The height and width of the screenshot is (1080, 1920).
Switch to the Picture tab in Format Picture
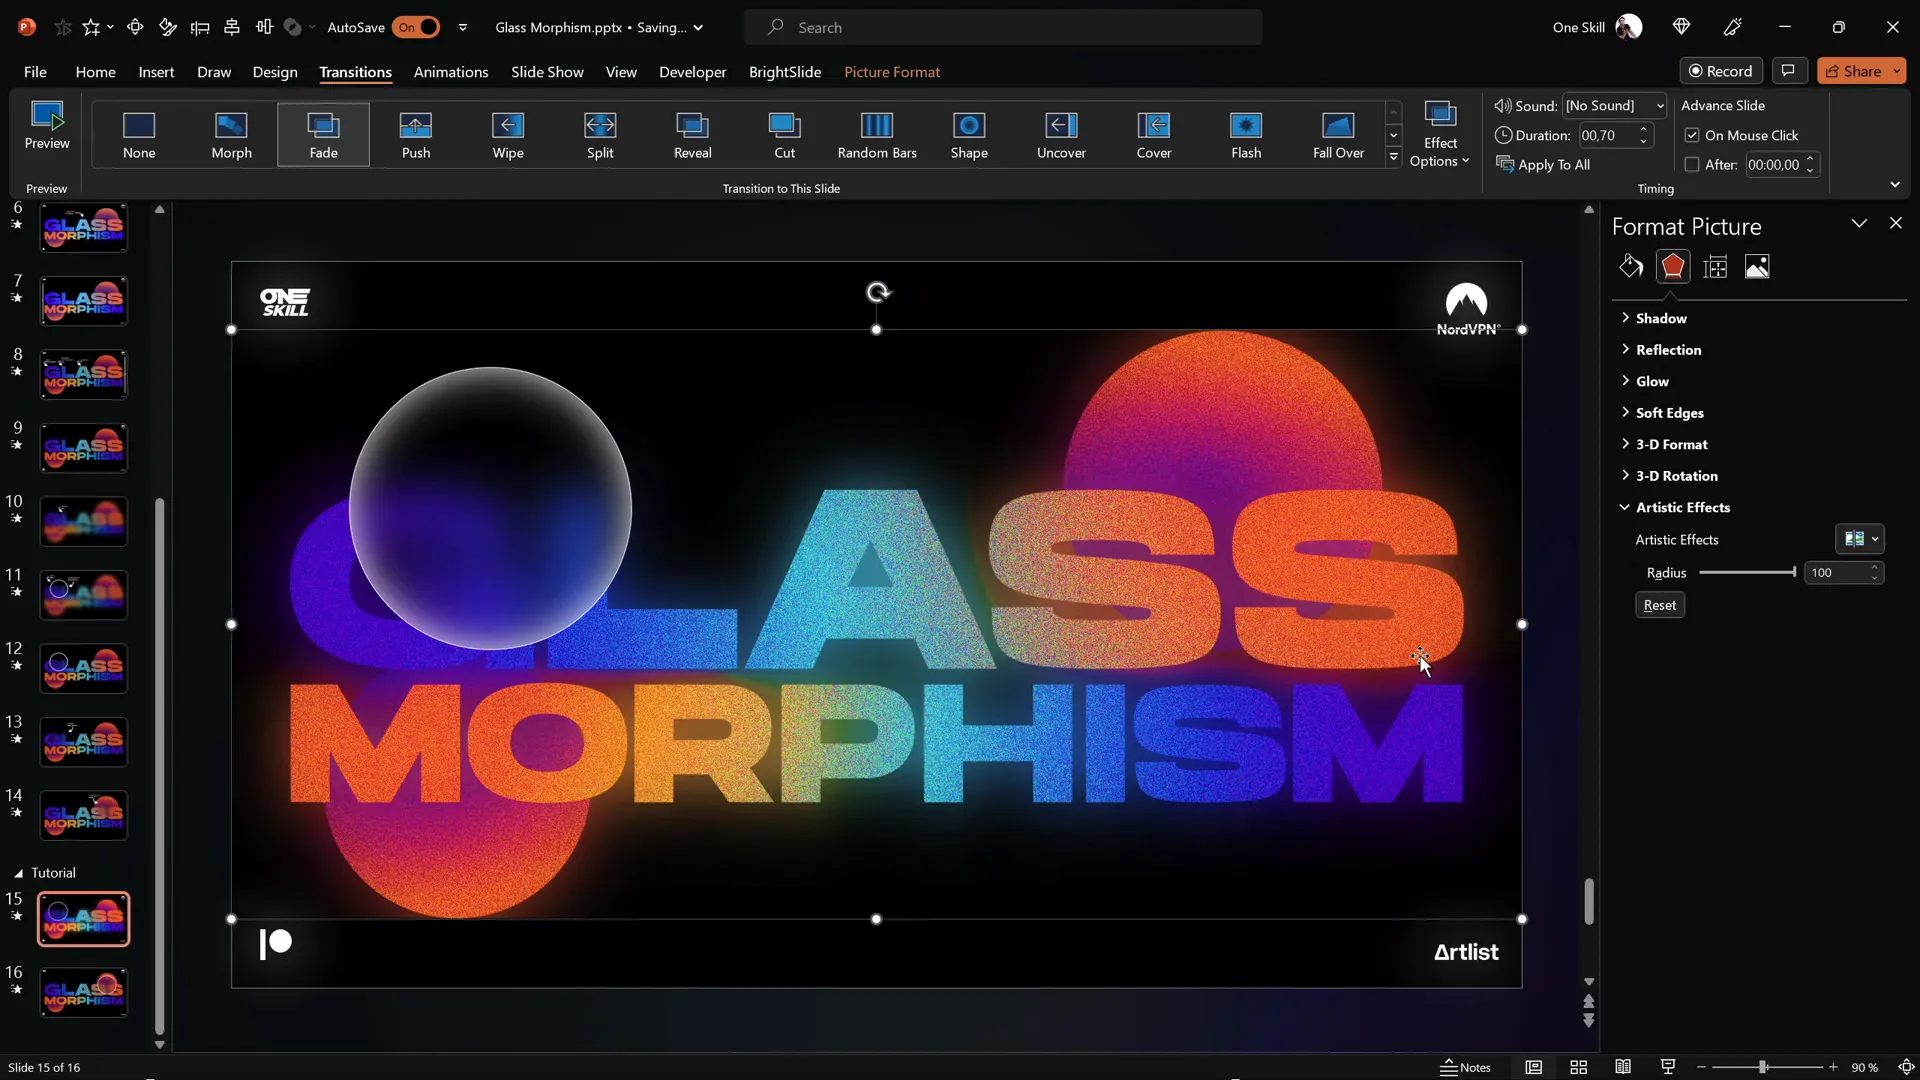(1757, 266)
